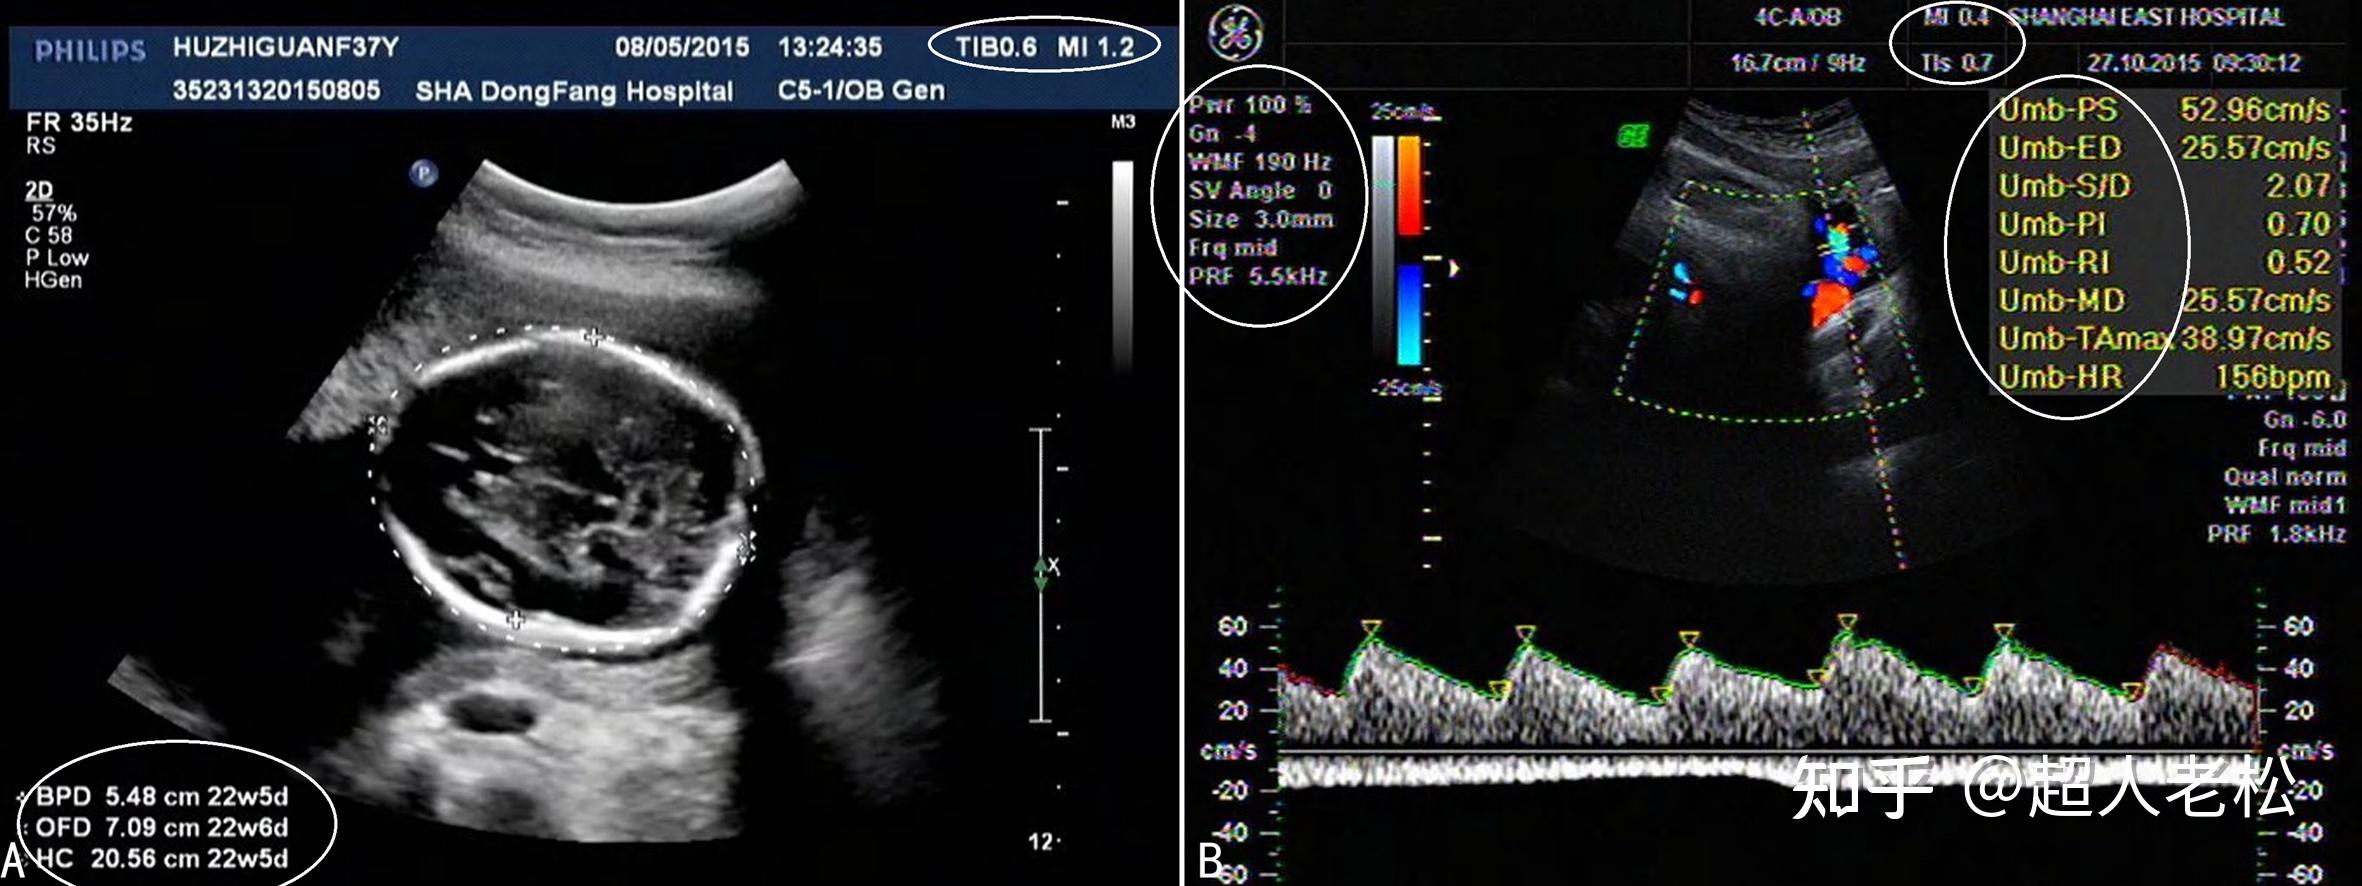Click the blue circled P marker
Image resolution: width=2362 pixels, height=886 pixels.
point(424,174)
